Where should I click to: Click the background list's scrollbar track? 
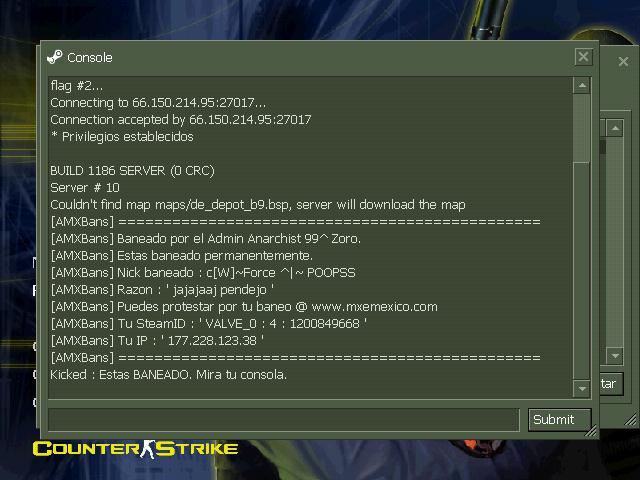click(x=615, y=241)
